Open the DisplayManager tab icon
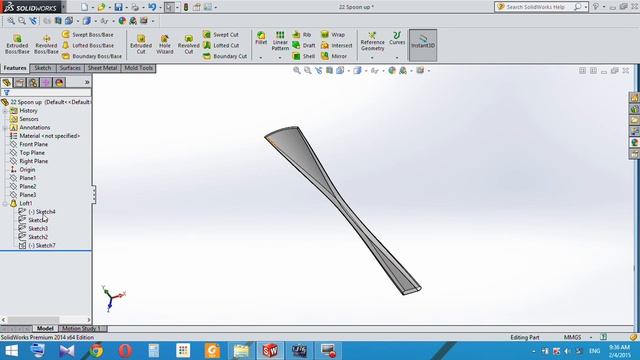 pos(59,82)
